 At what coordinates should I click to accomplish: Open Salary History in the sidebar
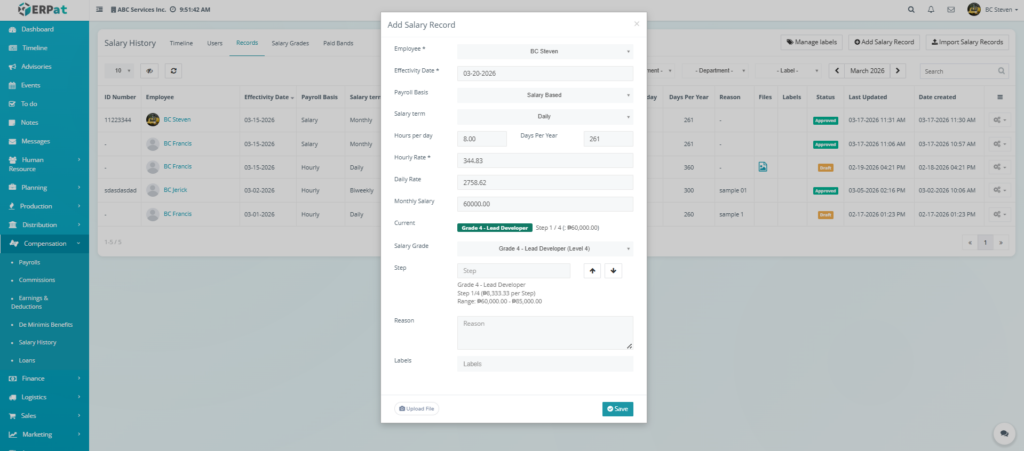(38, 342)
